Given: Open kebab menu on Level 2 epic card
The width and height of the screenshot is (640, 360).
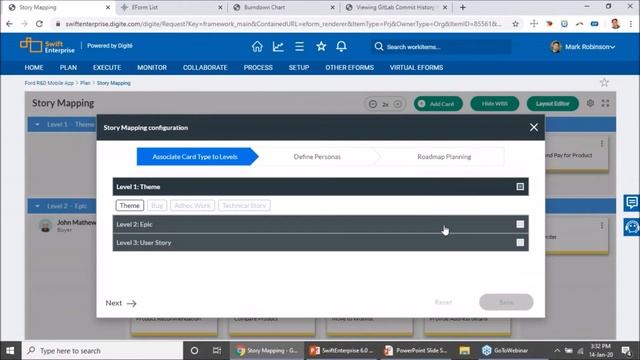Looking at the screenshot, I should click(x=602, y=225).
